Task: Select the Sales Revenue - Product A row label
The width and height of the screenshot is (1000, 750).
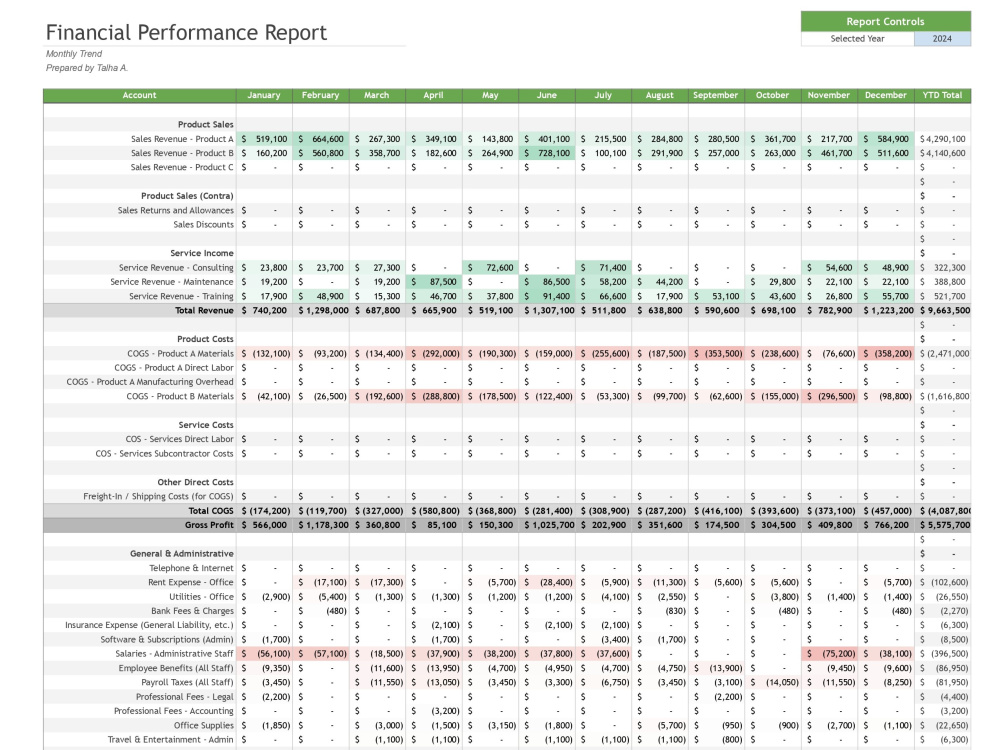Action: (182, 139)
